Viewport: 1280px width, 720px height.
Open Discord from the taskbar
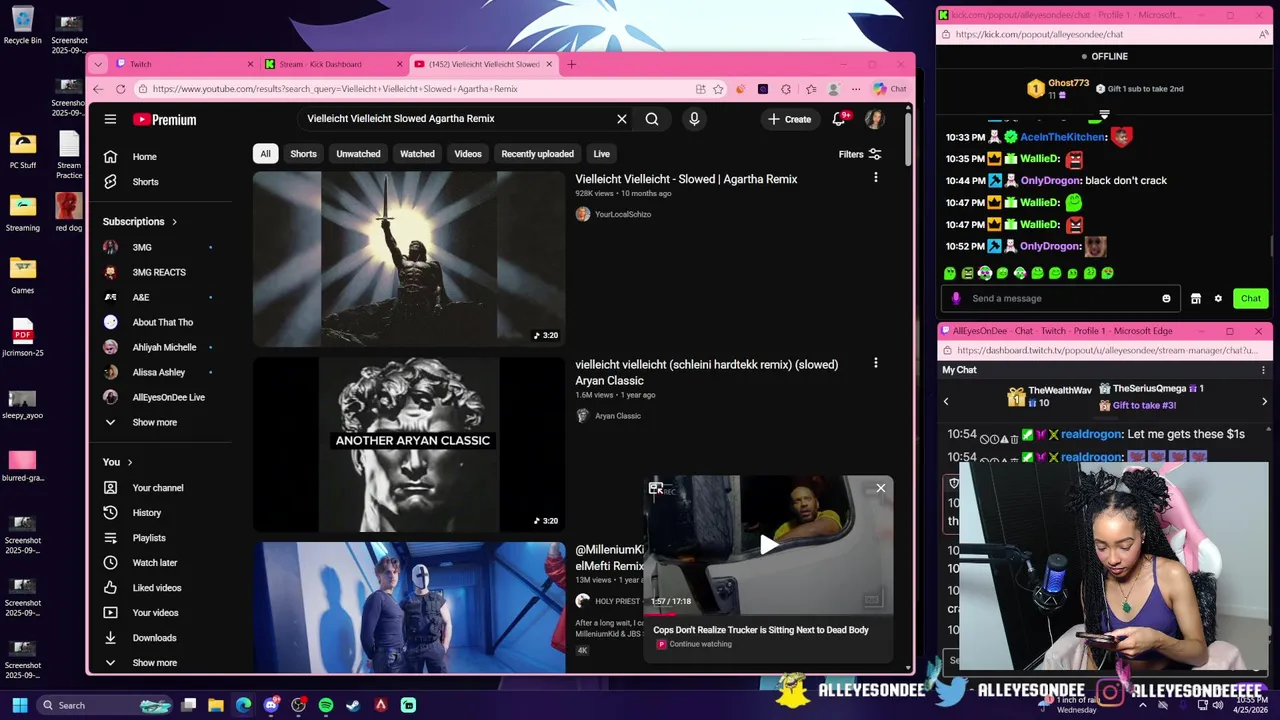[271, 705]
